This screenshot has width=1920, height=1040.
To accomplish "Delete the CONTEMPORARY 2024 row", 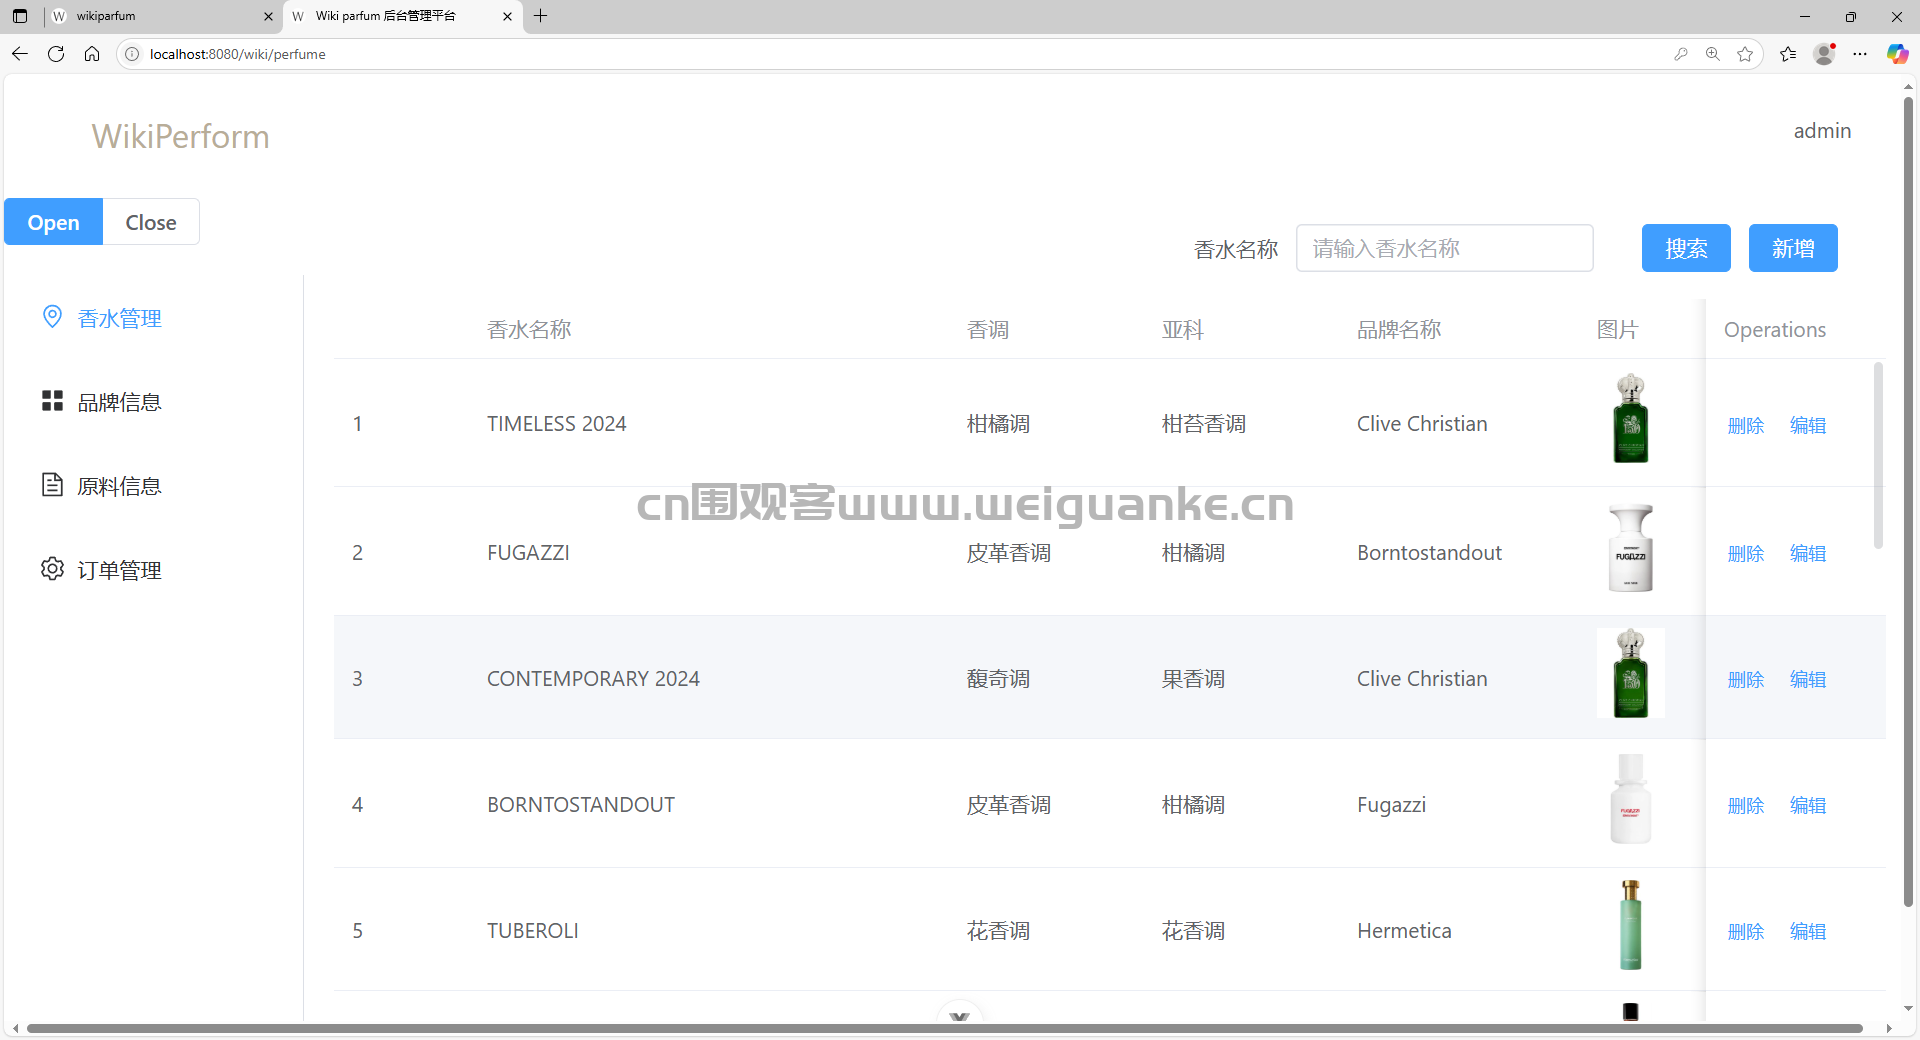I will 1746,679.
